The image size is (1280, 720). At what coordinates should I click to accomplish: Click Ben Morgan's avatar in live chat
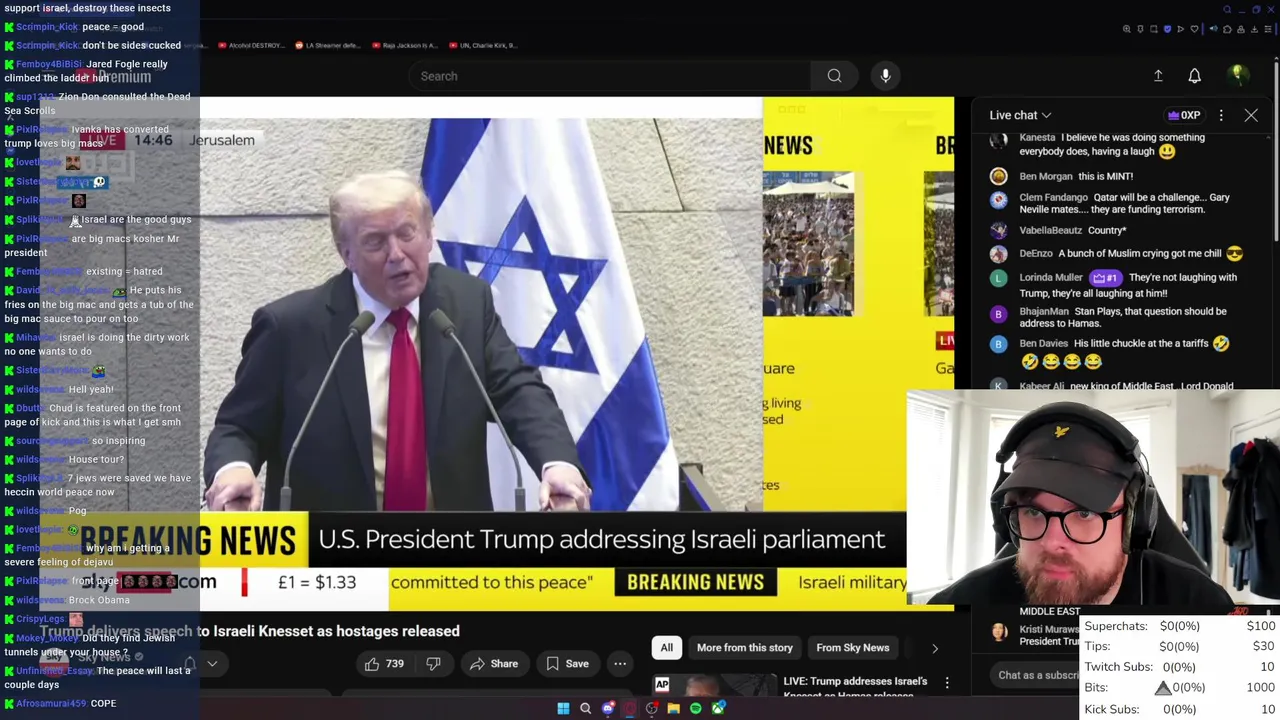tap(998, 177)
